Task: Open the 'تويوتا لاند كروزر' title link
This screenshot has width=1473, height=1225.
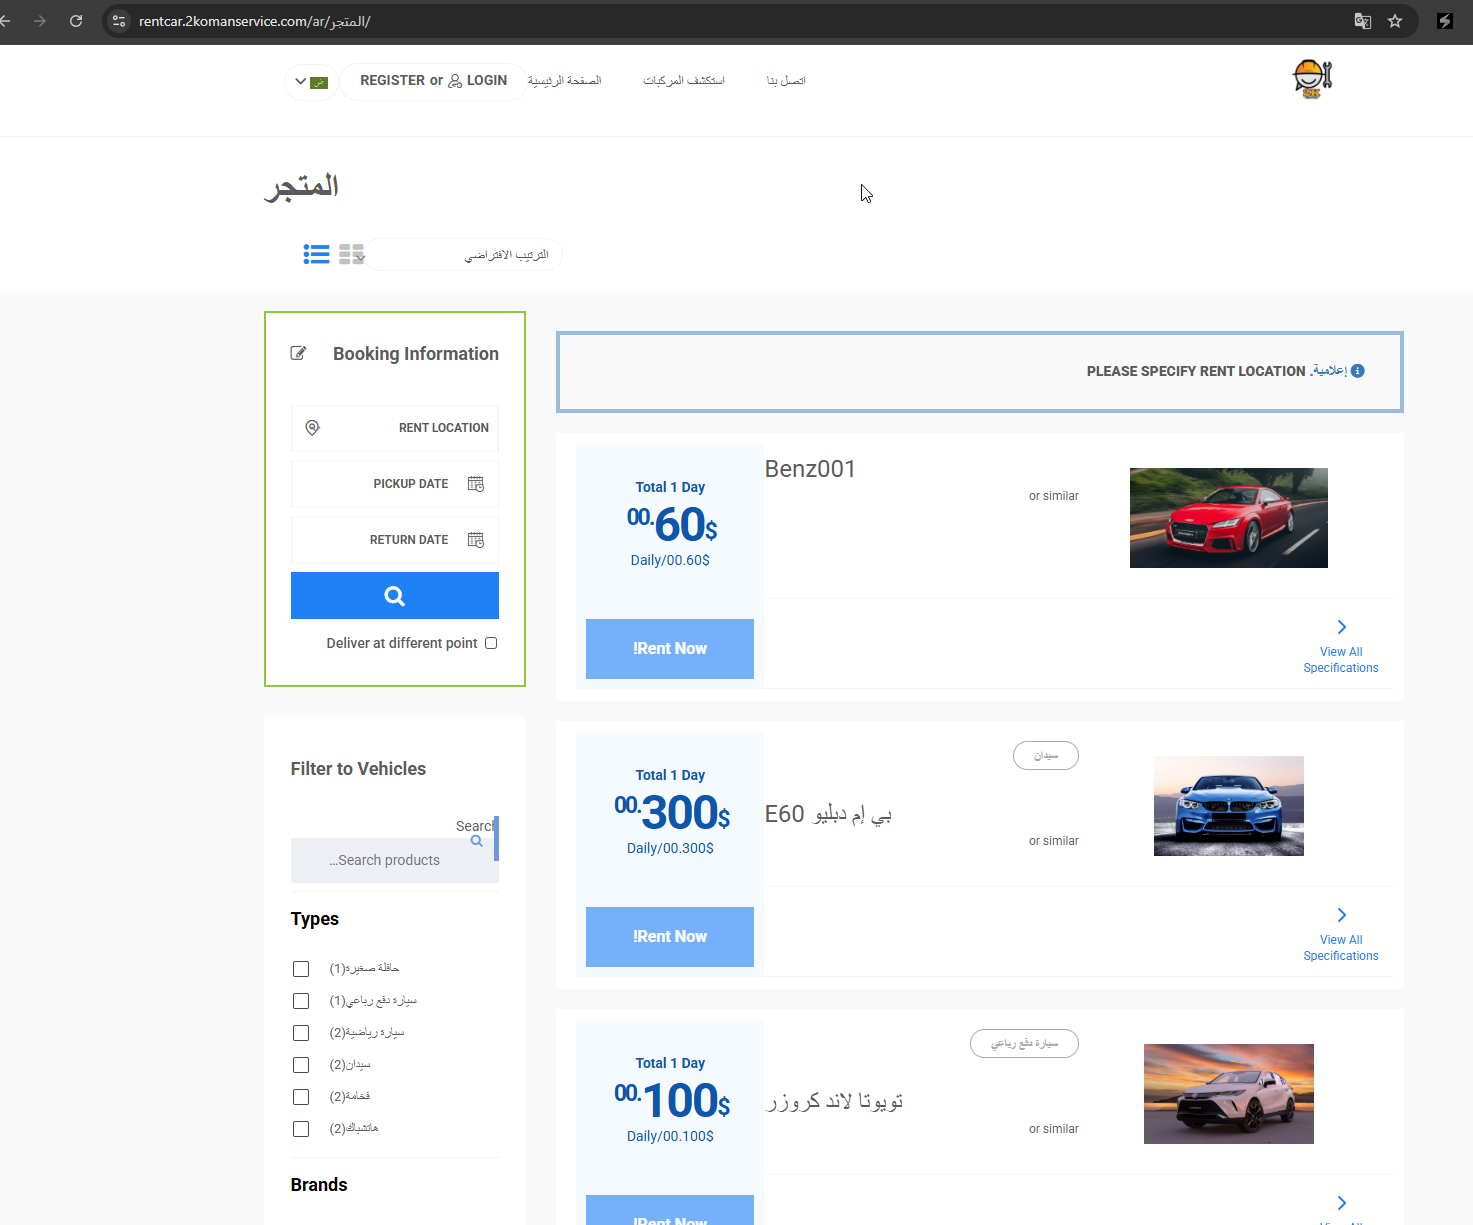Action: click(834, 1102)
